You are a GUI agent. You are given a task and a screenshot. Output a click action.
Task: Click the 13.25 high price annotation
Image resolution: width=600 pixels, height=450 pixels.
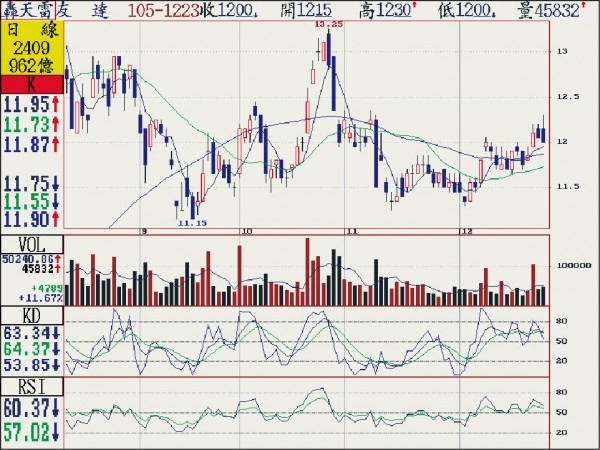(329, 24)
